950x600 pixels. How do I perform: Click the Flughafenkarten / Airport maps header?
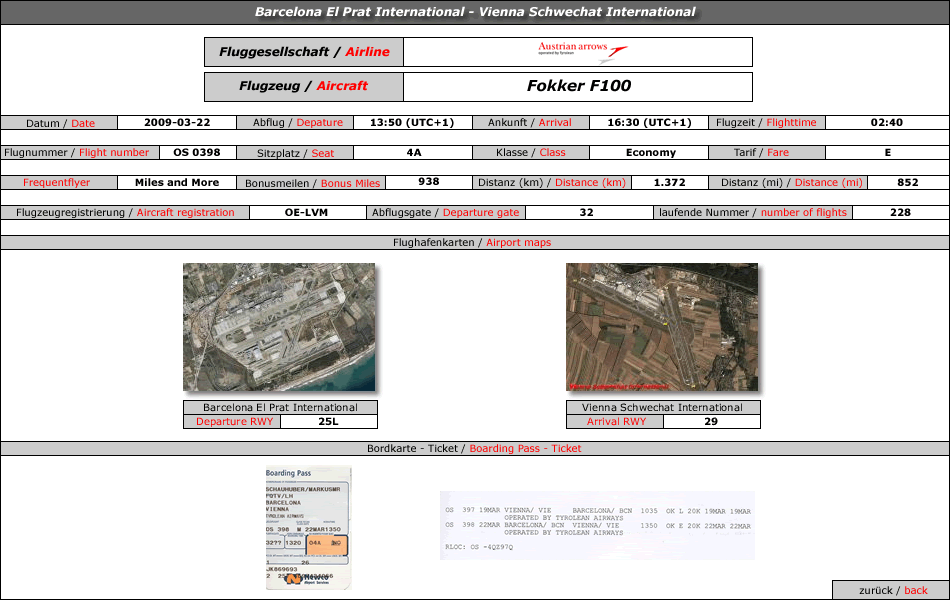[472, 242]
